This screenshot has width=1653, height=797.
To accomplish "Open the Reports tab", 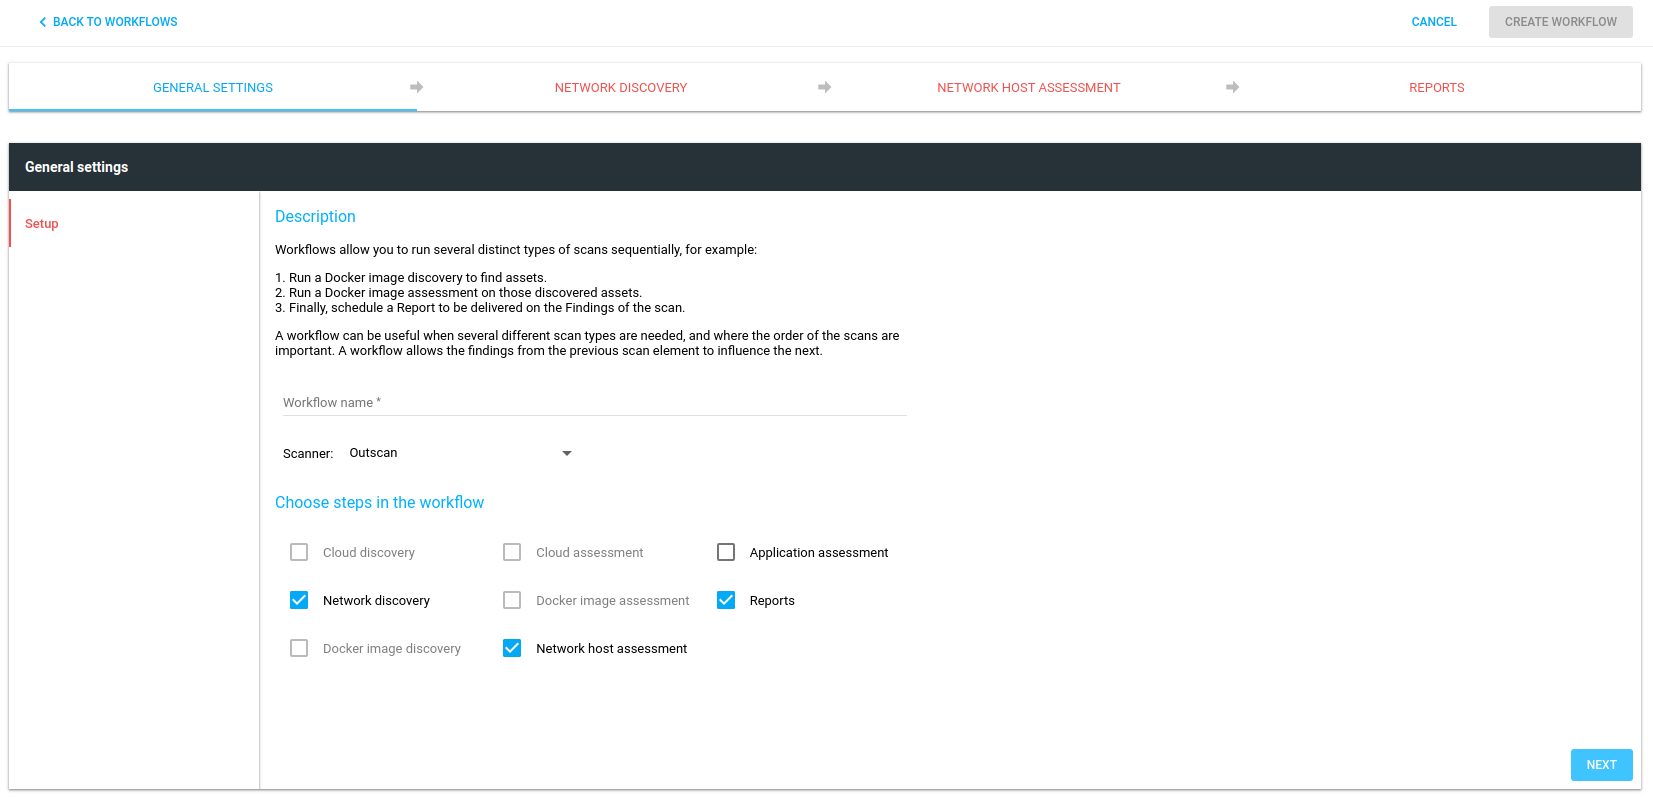I will point(1437,87).
